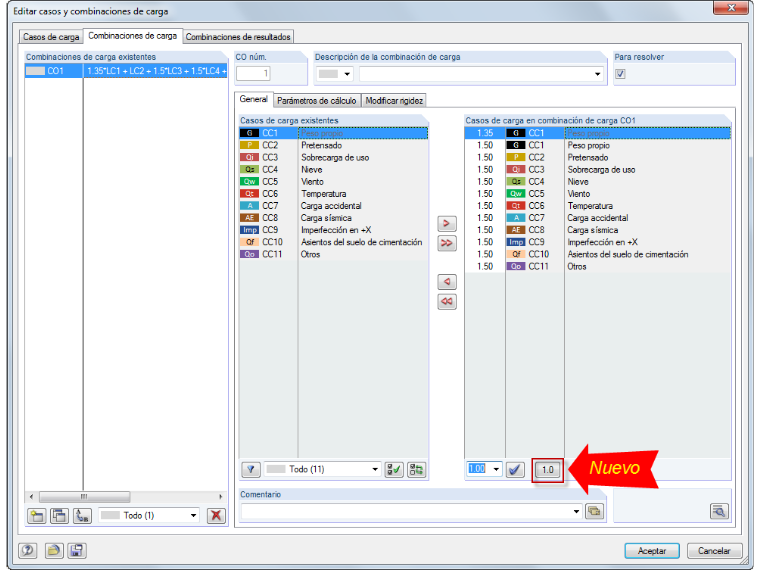
Task: Click invert selection icon in load cases
Action: [416, 469]
